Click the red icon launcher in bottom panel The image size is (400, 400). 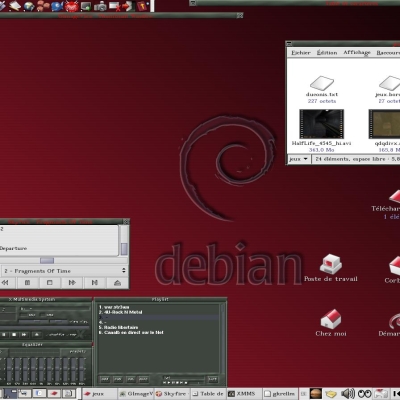click(54, 394)
